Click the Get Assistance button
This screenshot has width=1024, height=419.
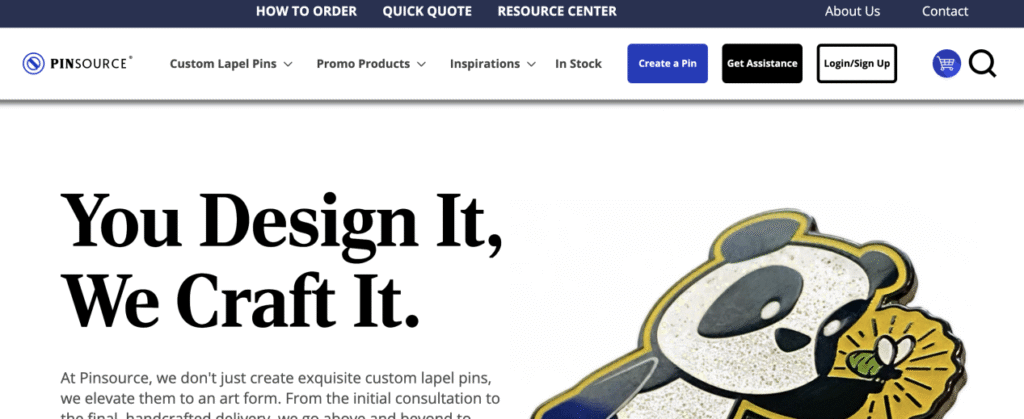[x=762, y=63]
